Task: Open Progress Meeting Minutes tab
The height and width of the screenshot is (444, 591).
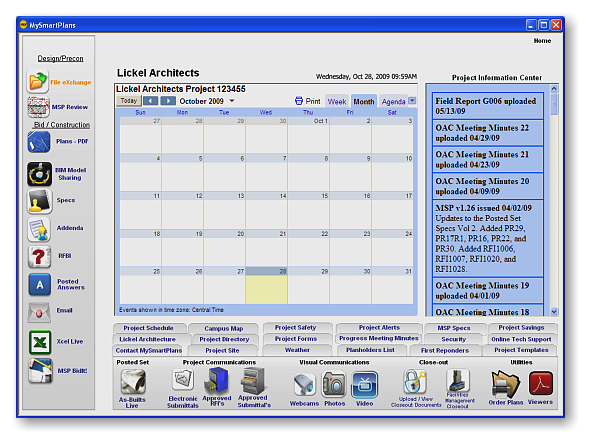Action: click(x=379, y=338)
